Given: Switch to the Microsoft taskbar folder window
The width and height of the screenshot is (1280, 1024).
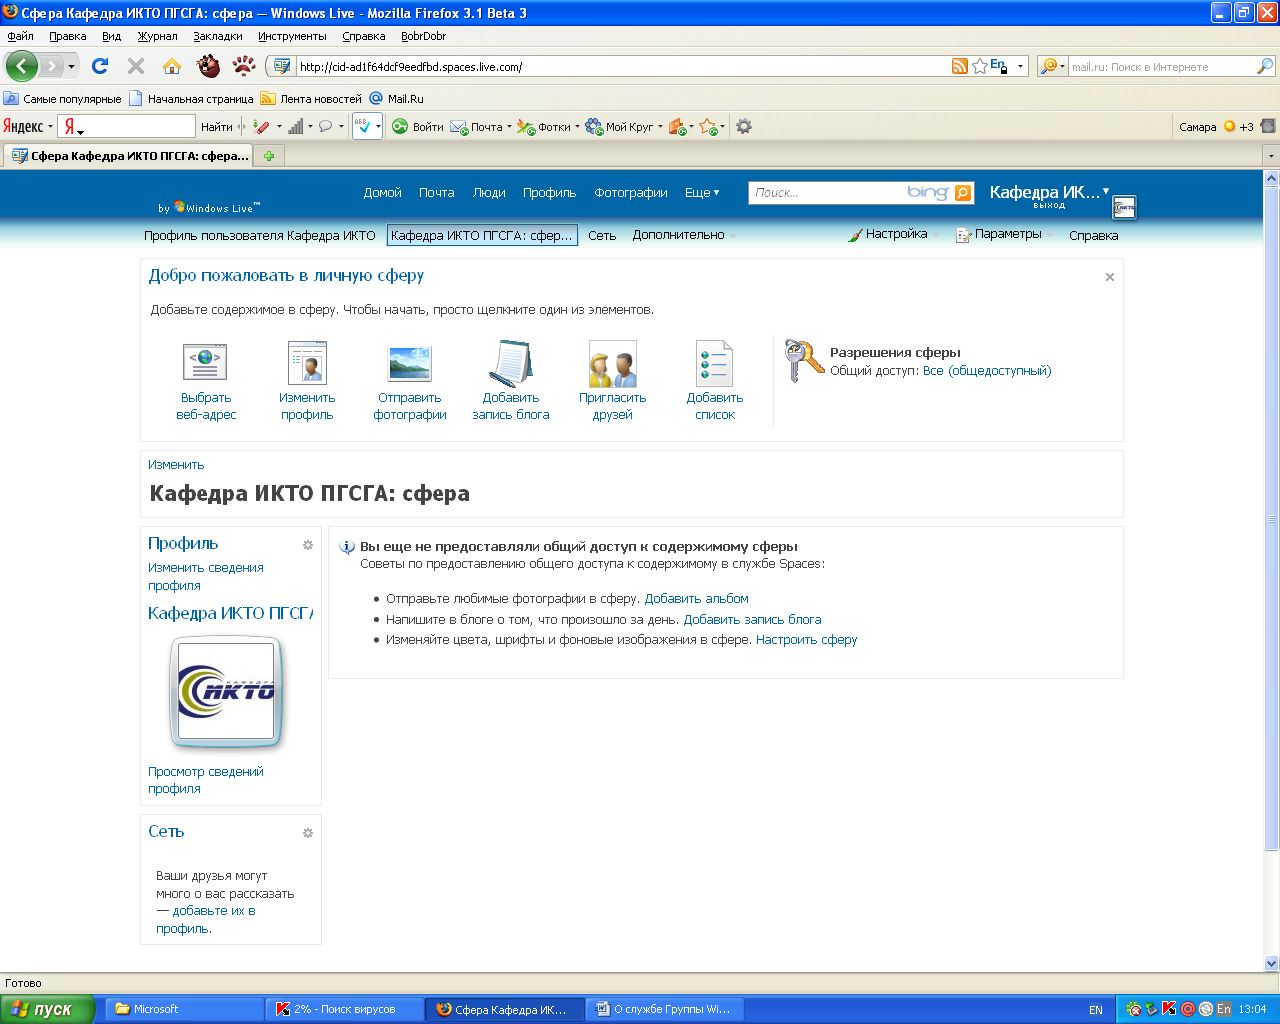Looking at the screenshot, I should point(183,1009).
